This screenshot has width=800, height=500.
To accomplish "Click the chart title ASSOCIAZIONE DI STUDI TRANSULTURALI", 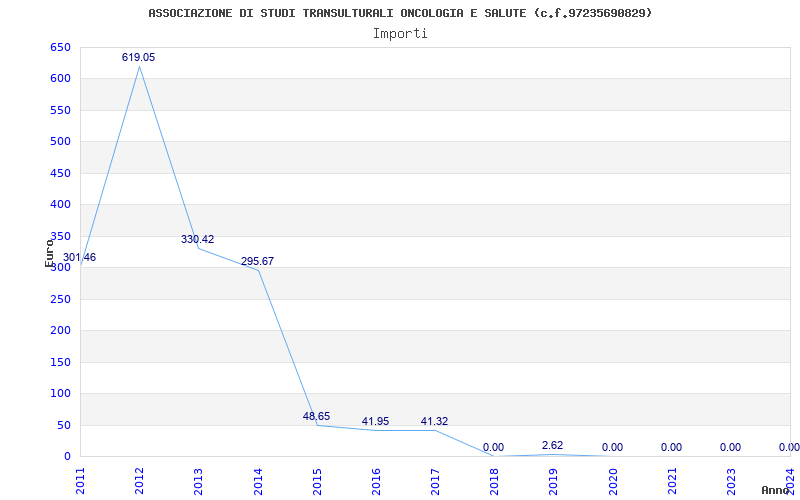I will 400,13.
